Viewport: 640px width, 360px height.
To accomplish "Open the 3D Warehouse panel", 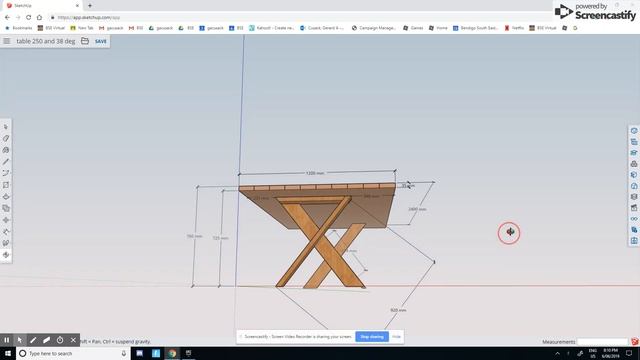I will pyautogui.click(x=634, y=164).
